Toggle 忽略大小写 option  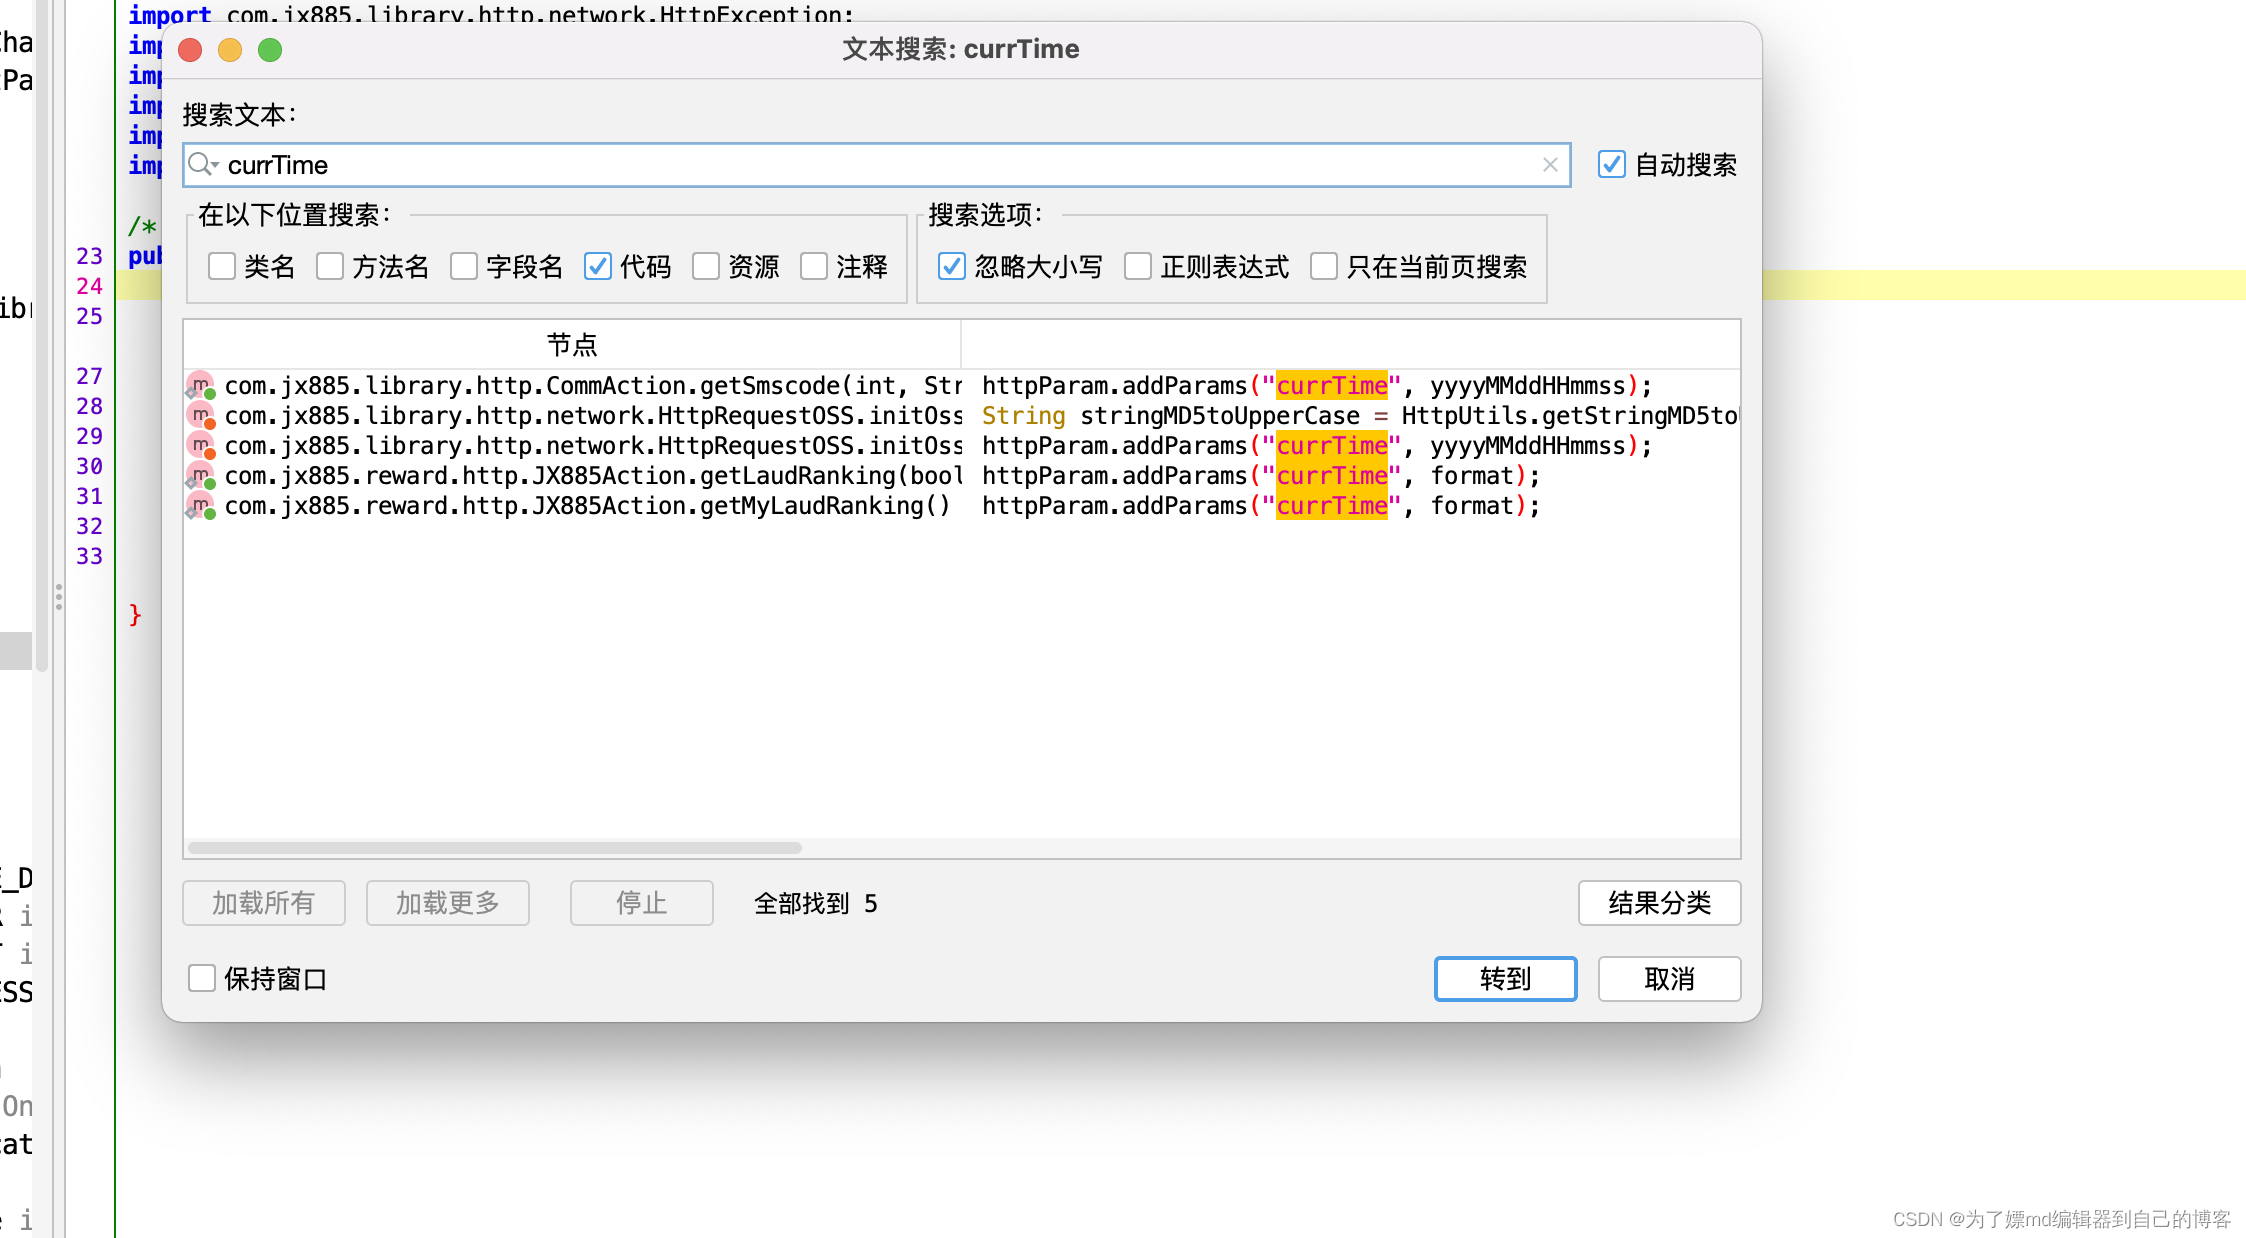pyautogui.click(x=952, y=267)
